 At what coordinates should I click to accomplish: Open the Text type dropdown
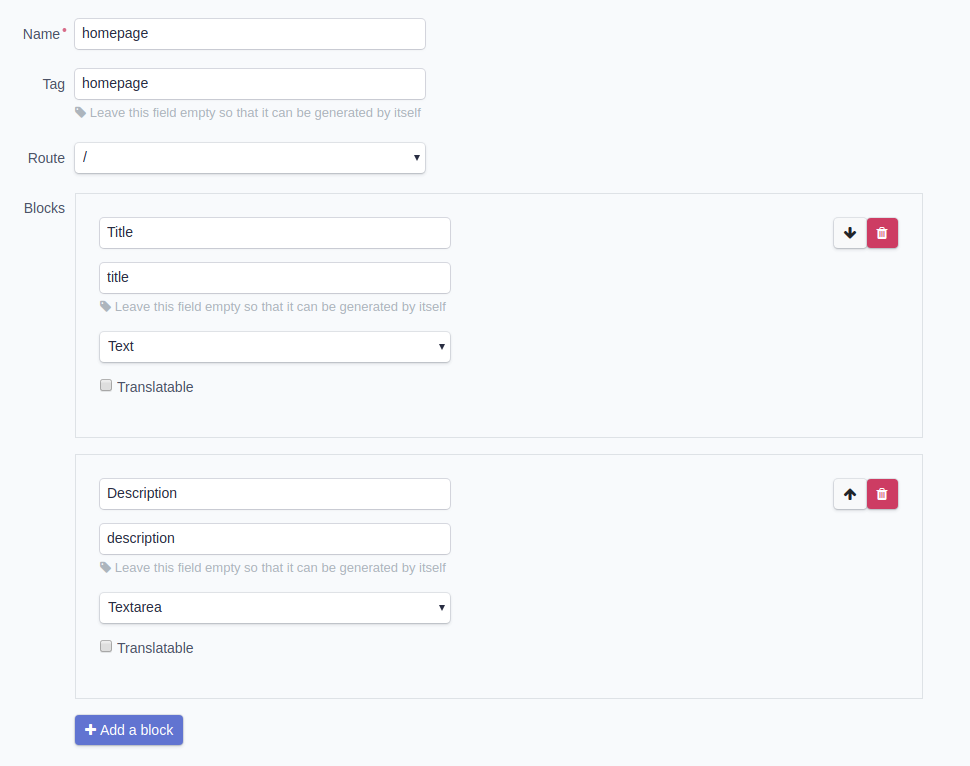click(275, 346)
